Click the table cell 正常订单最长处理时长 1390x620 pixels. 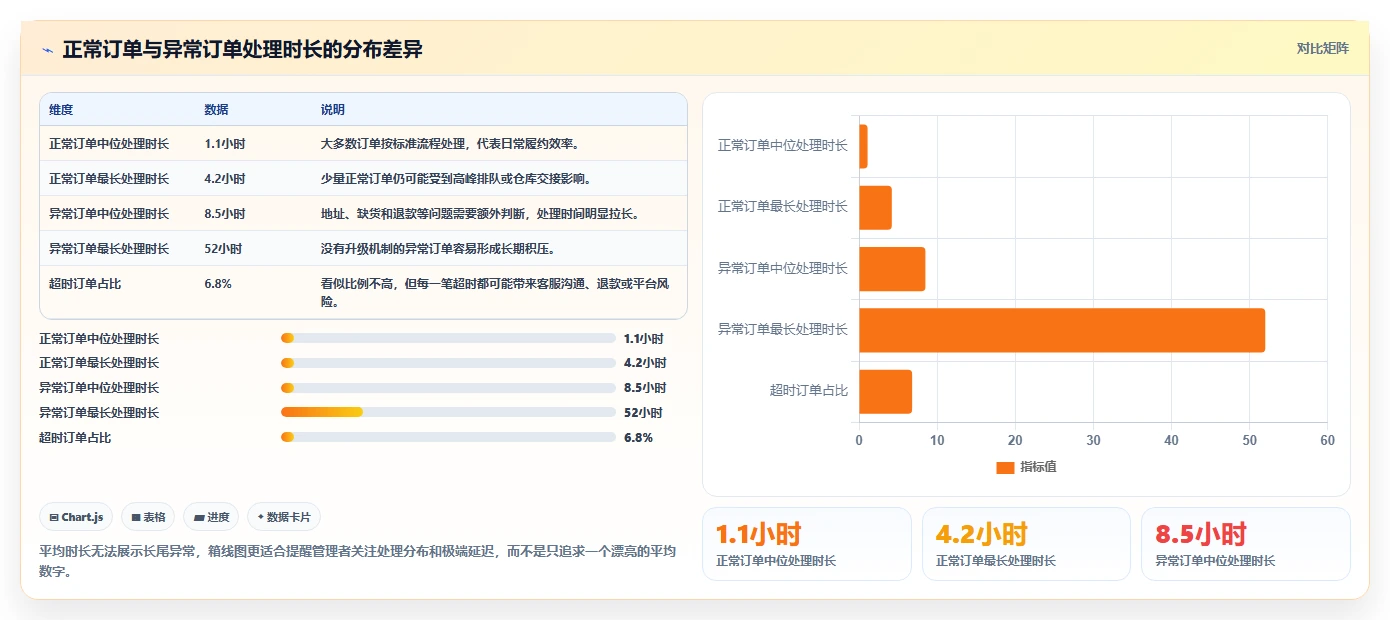[x=109, y=179]
